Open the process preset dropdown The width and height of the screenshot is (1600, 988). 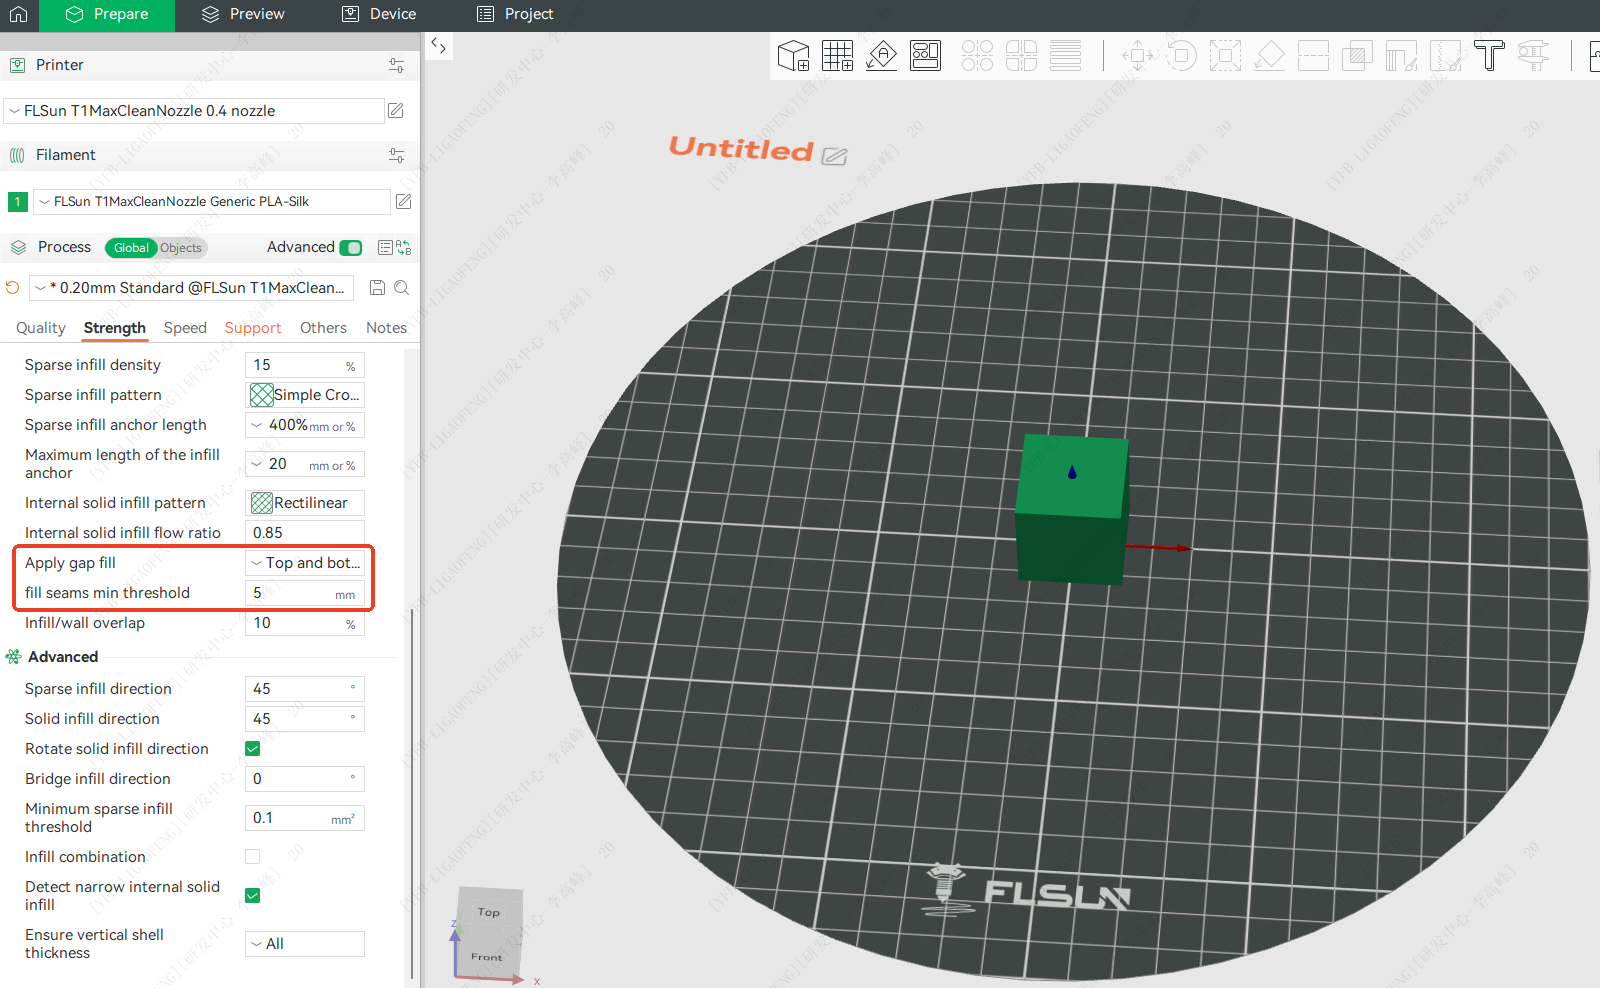[x=191, y=288]
